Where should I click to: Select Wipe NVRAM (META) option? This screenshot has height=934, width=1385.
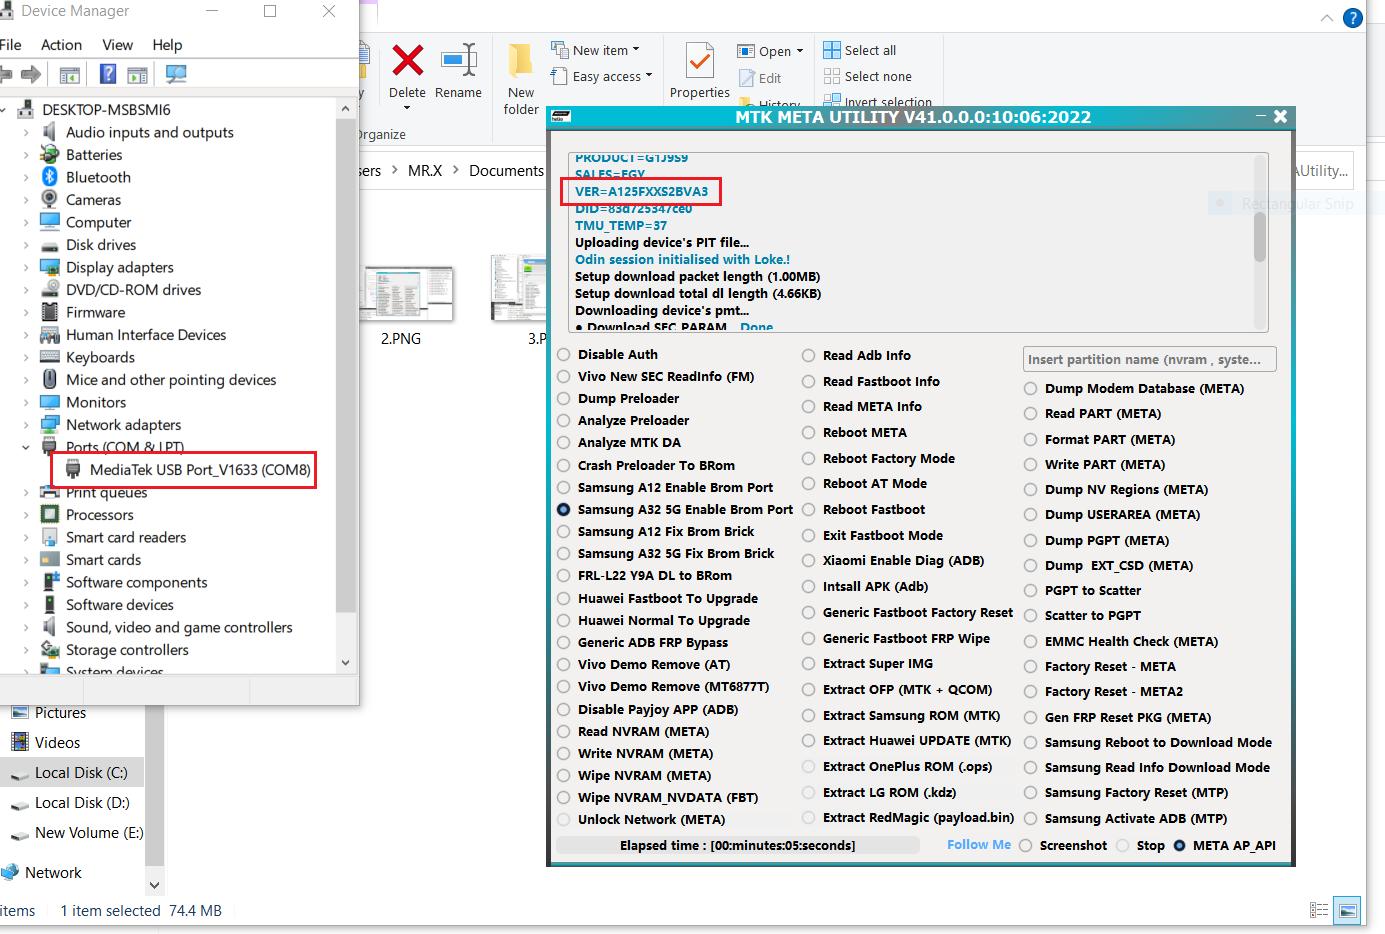(x=564, y=775)
